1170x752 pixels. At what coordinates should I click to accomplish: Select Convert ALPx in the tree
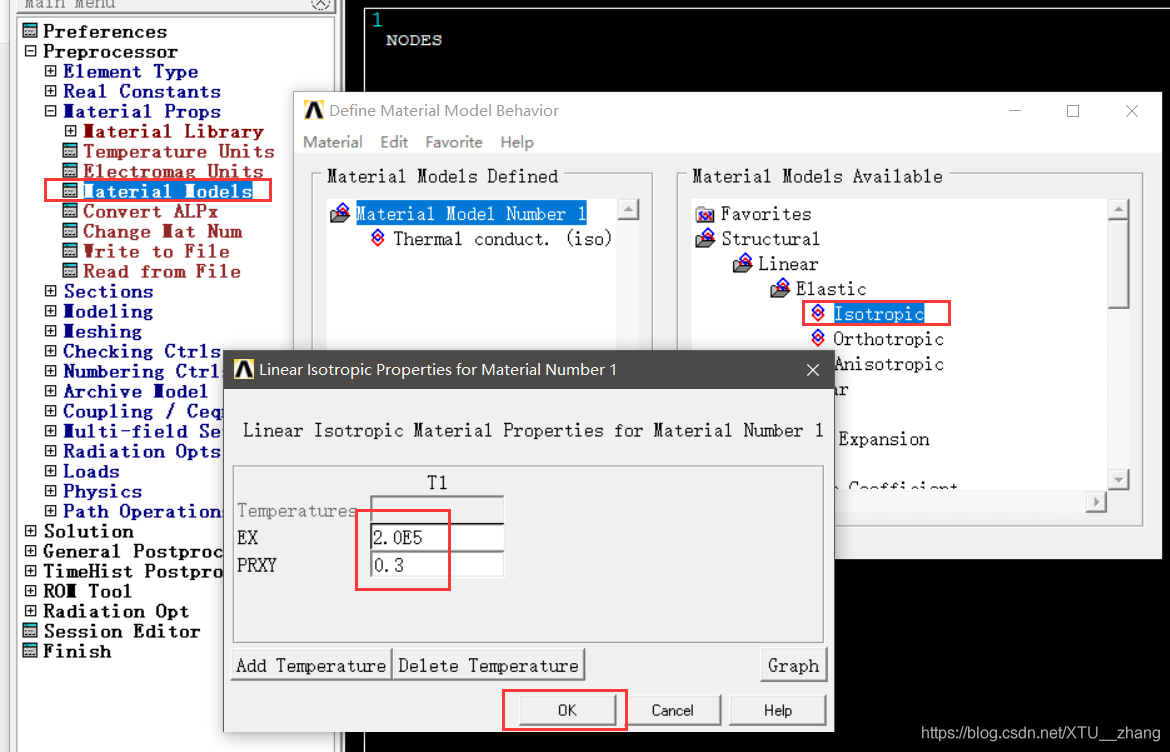(152, 211)
